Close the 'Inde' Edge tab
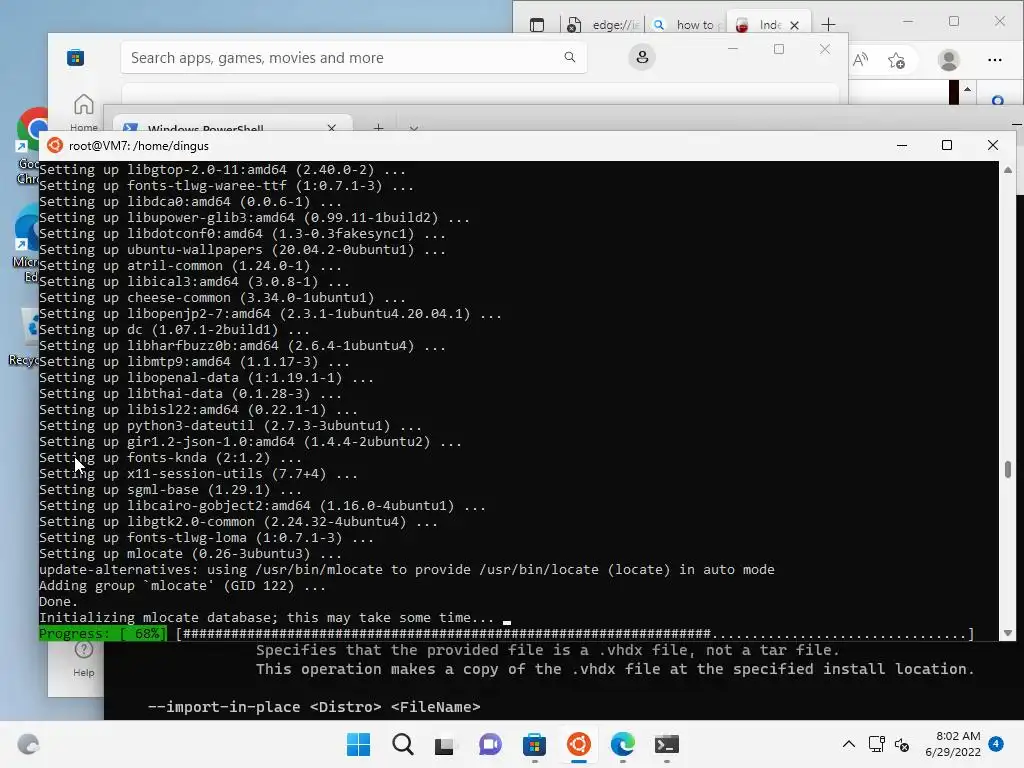Viewport: 1024px width, 768px height. coord(794,25)
